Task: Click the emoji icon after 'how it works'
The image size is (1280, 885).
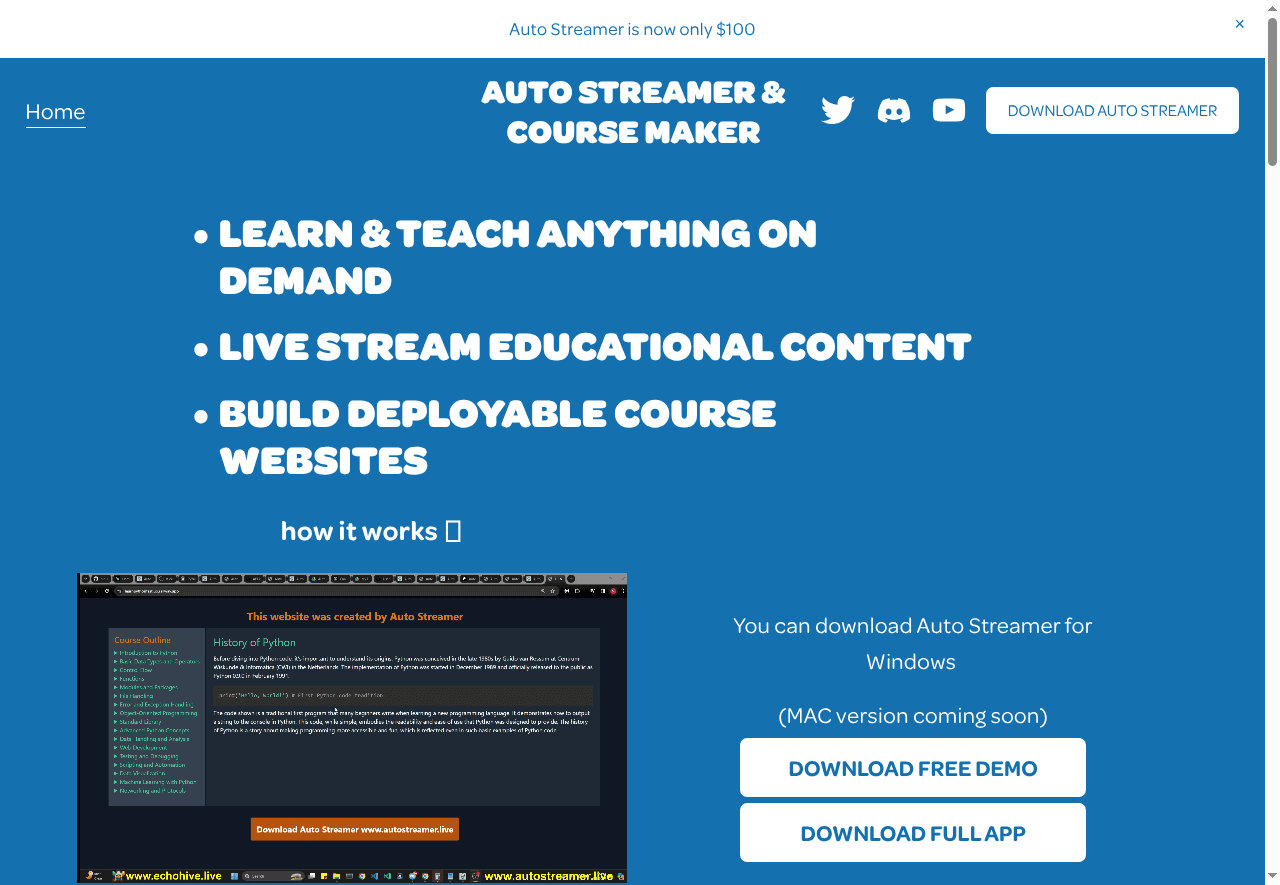Action: 453,531
